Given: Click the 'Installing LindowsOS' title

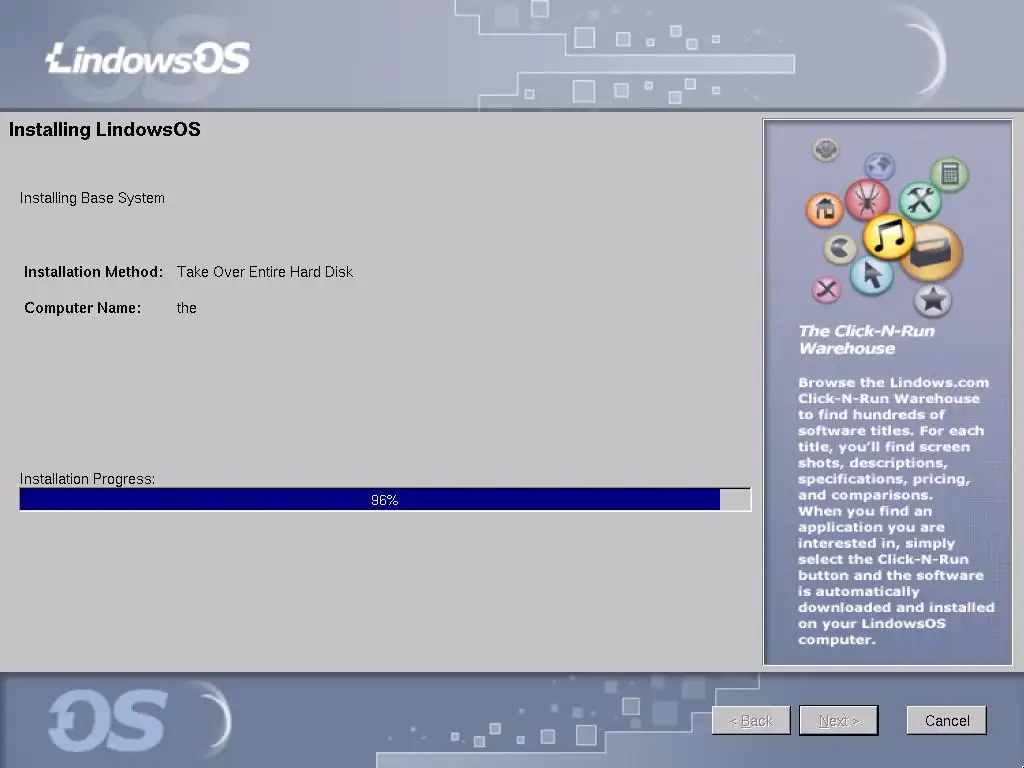Looking at the screenshot, I should point(104,129).
